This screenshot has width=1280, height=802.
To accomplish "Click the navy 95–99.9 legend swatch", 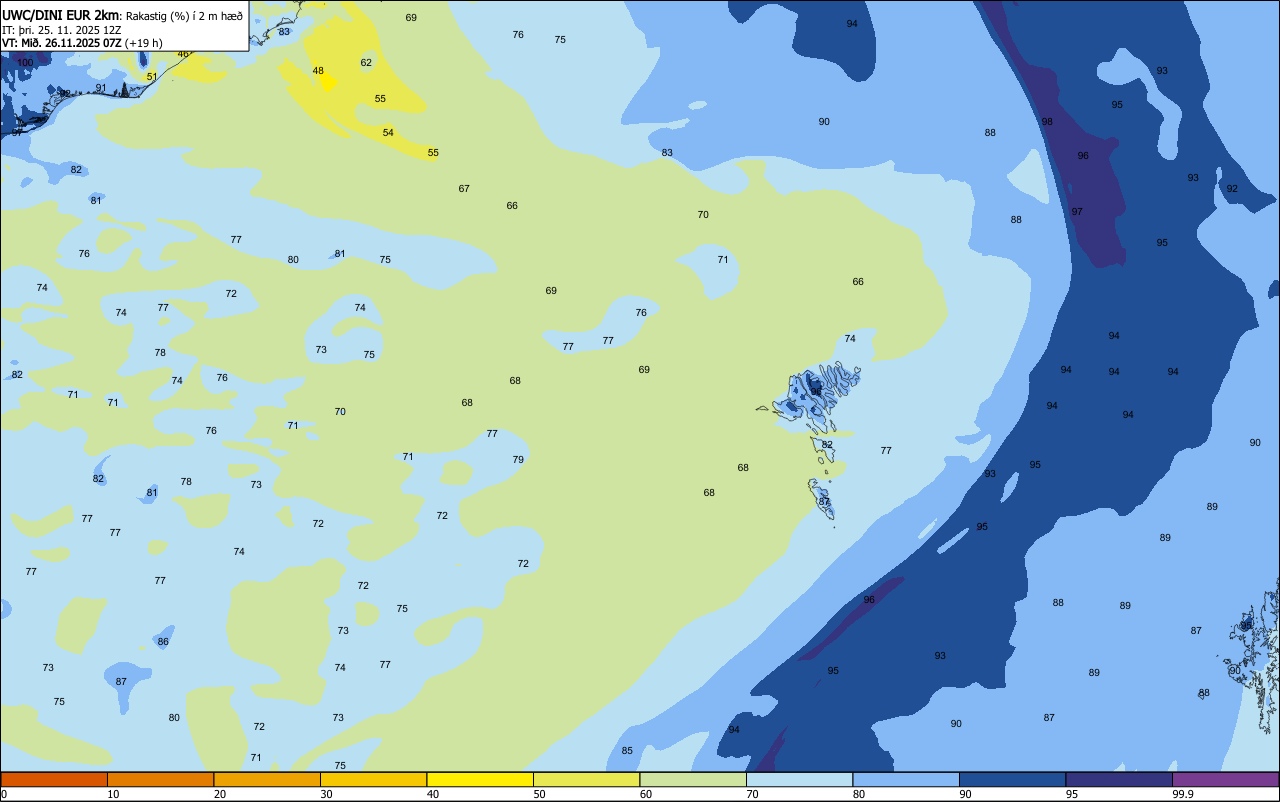I will coord(1119,779).
